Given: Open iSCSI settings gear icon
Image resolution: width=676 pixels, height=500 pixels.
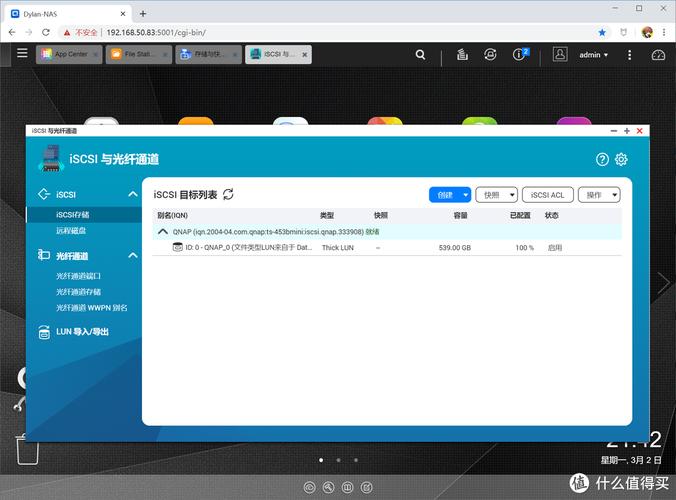Looking at the screenshot, I should (621, 159).
